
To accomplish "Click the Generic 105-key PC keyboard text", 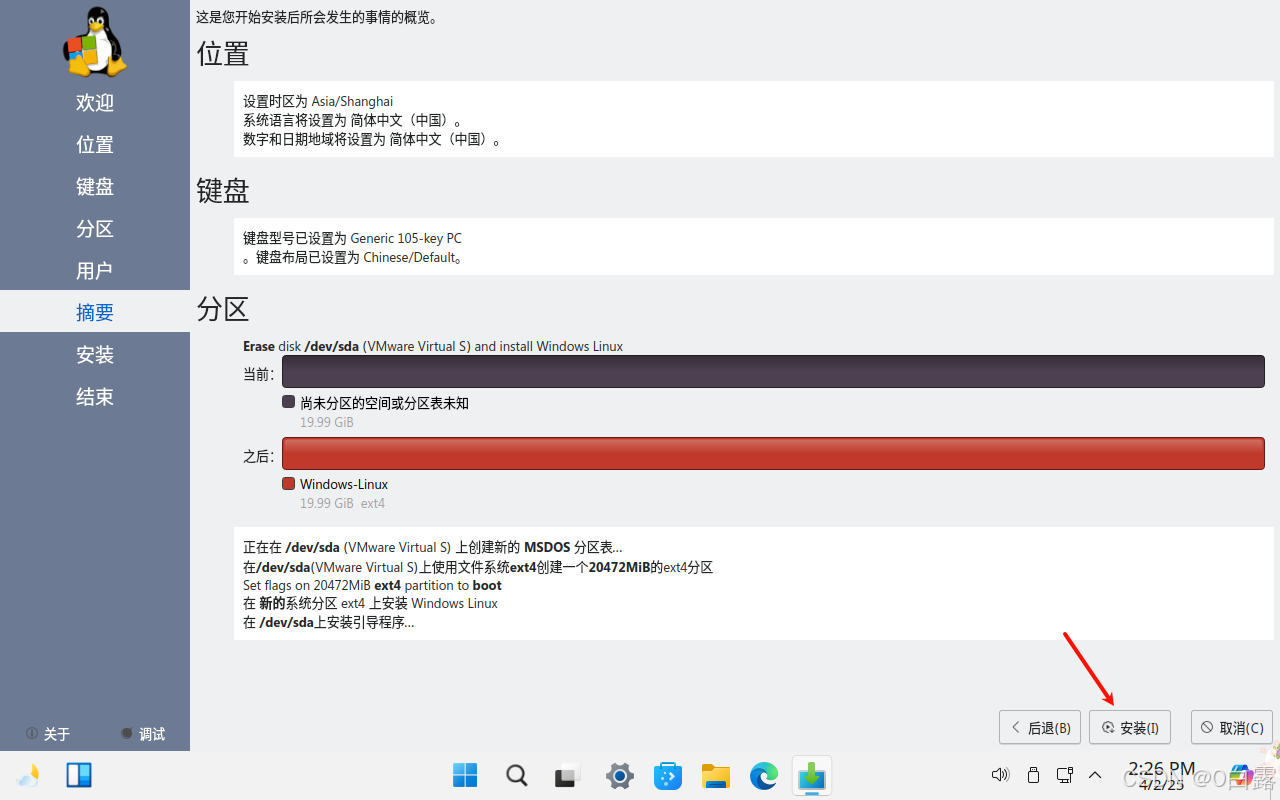I will (x=406, y=238).
